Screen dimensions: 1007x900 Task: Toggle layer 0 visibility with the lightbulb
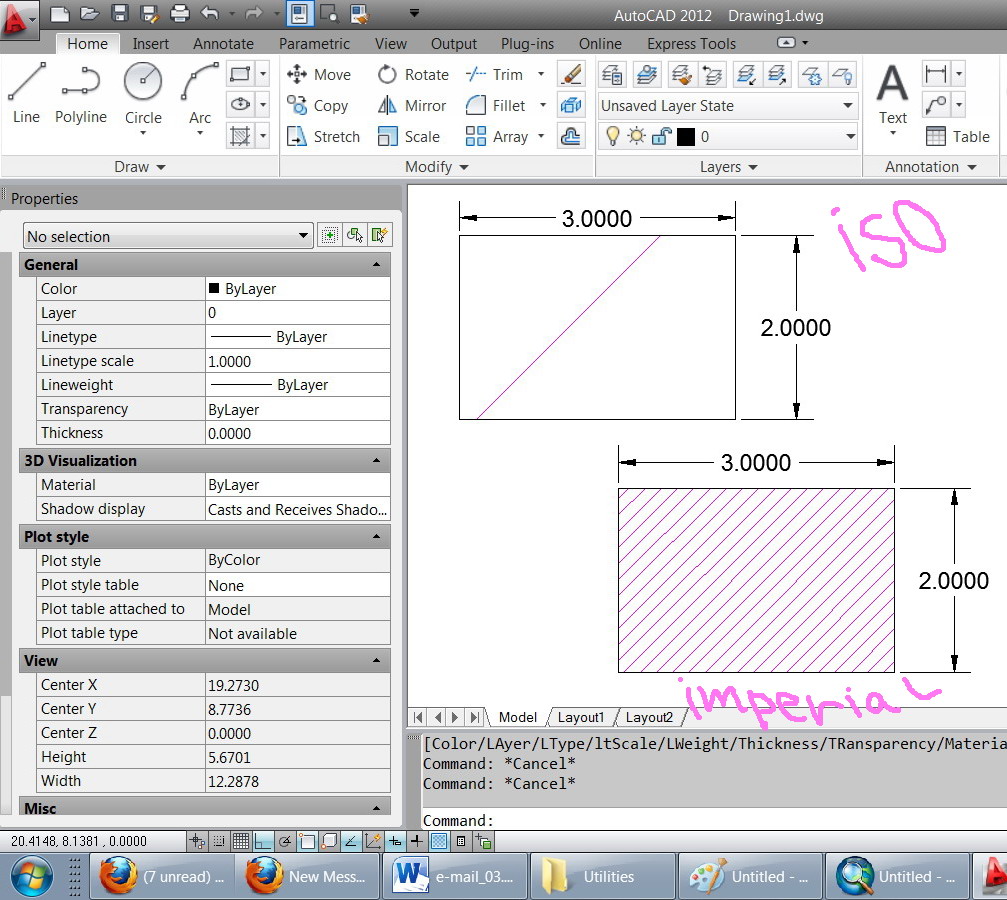click(614, 135)
